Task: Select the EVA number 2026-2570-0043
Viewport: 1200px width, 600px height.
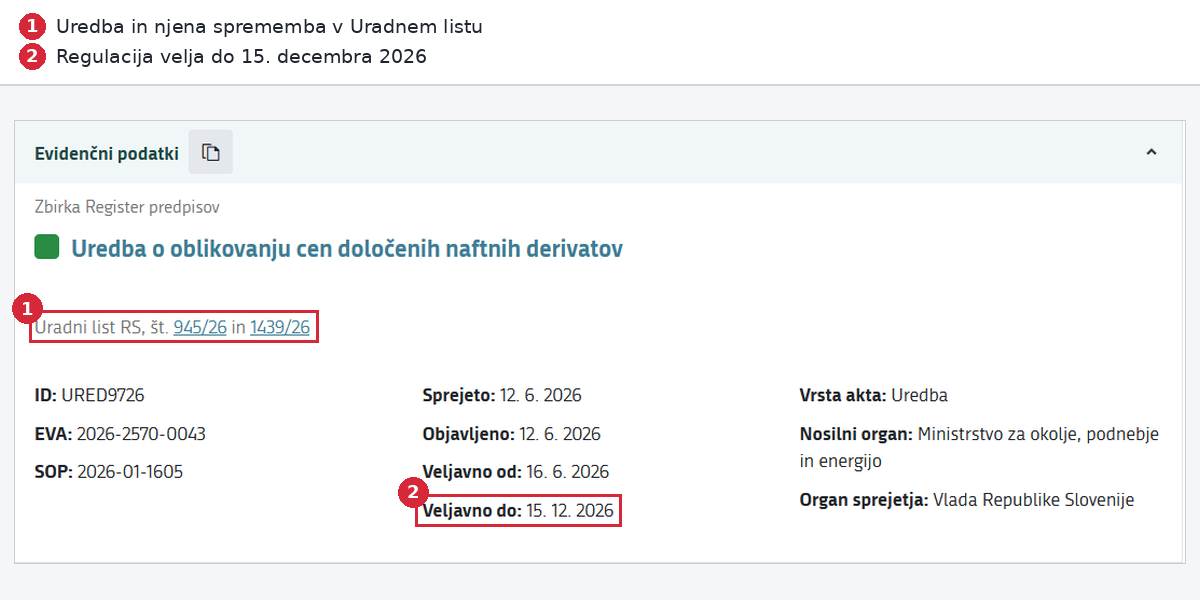Action: (x=141, y=433)
